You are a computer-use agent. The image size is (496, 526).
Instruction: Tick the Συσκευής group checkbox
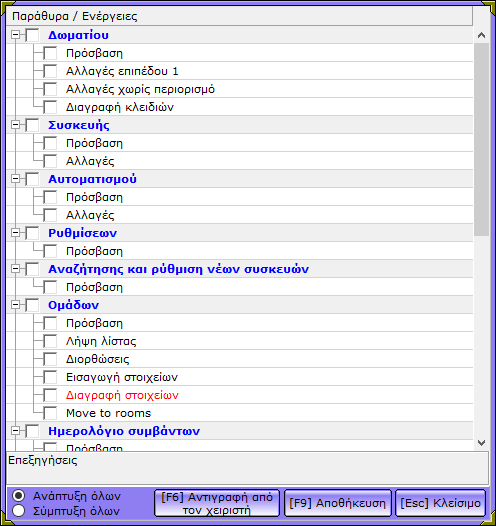(33, 125)
